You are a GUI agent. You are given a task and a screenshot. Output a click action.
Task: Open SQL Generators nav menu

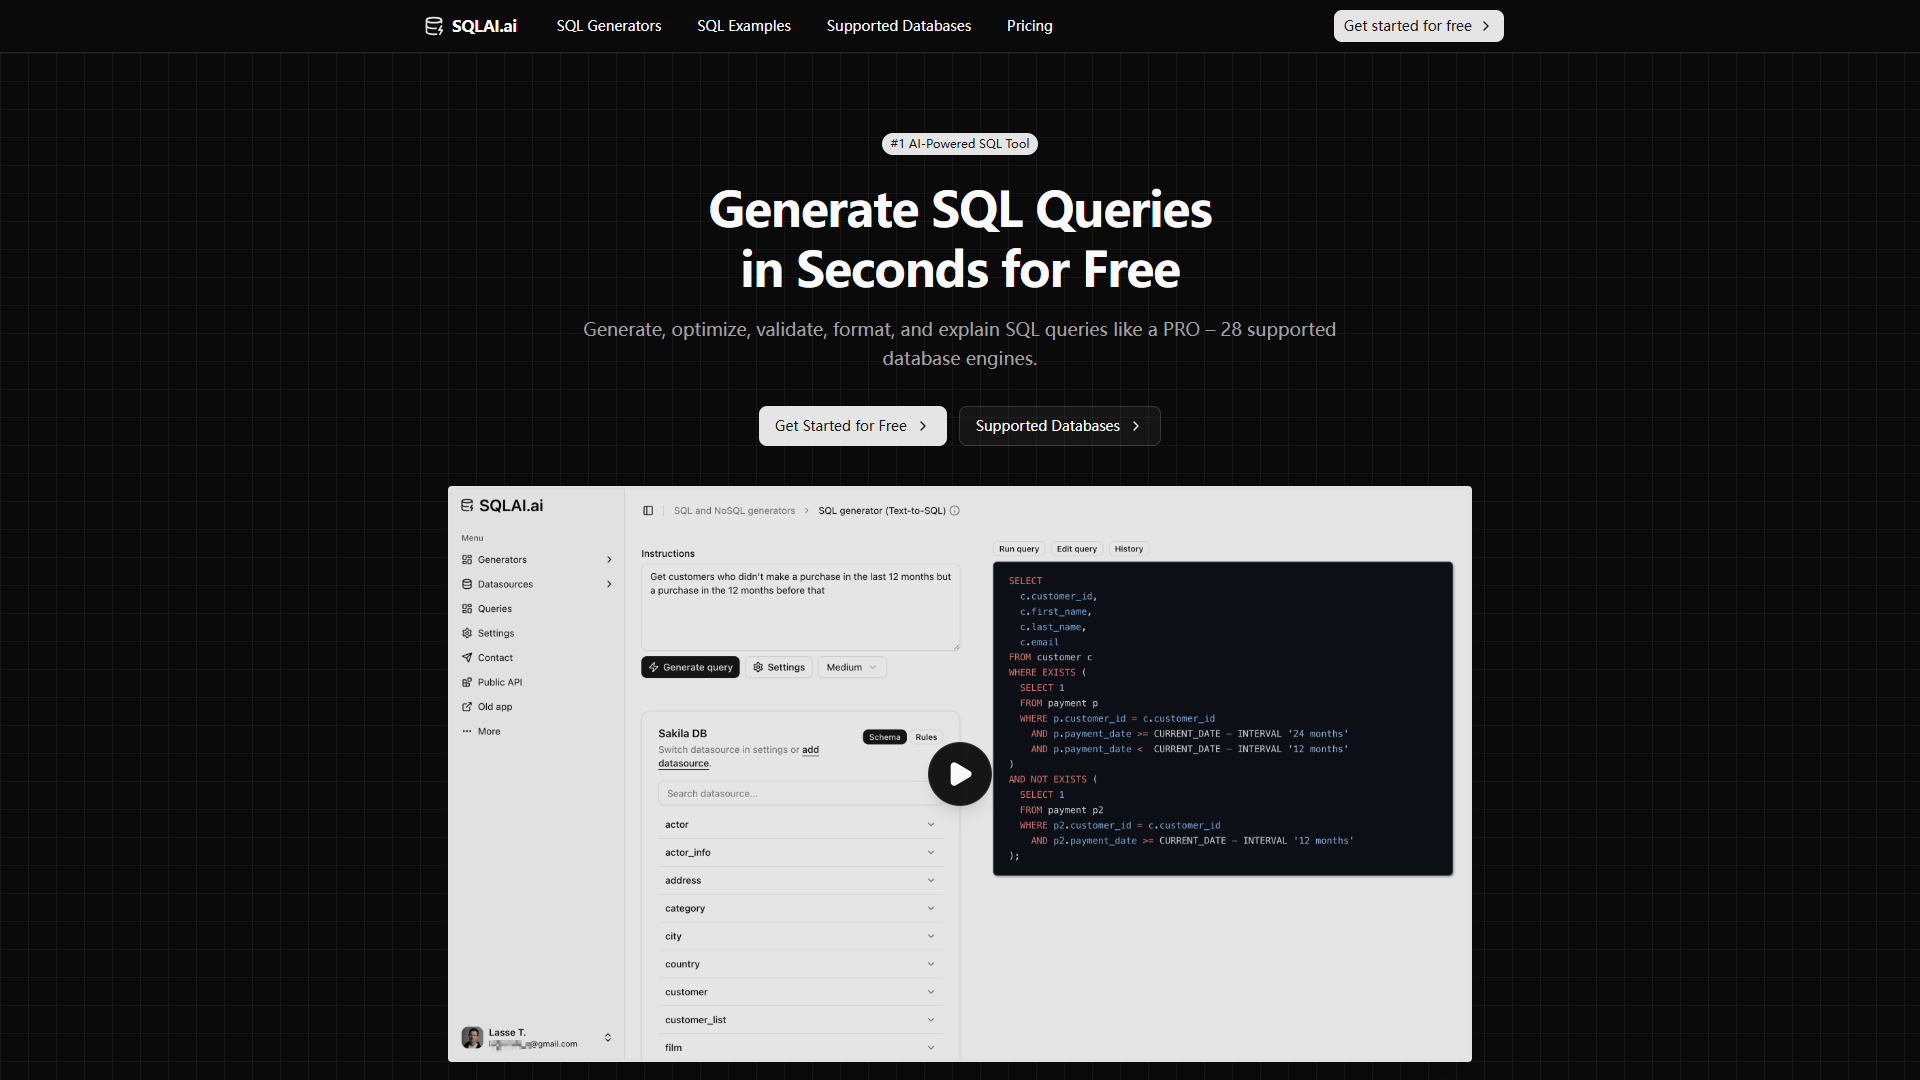pos(609,26)
